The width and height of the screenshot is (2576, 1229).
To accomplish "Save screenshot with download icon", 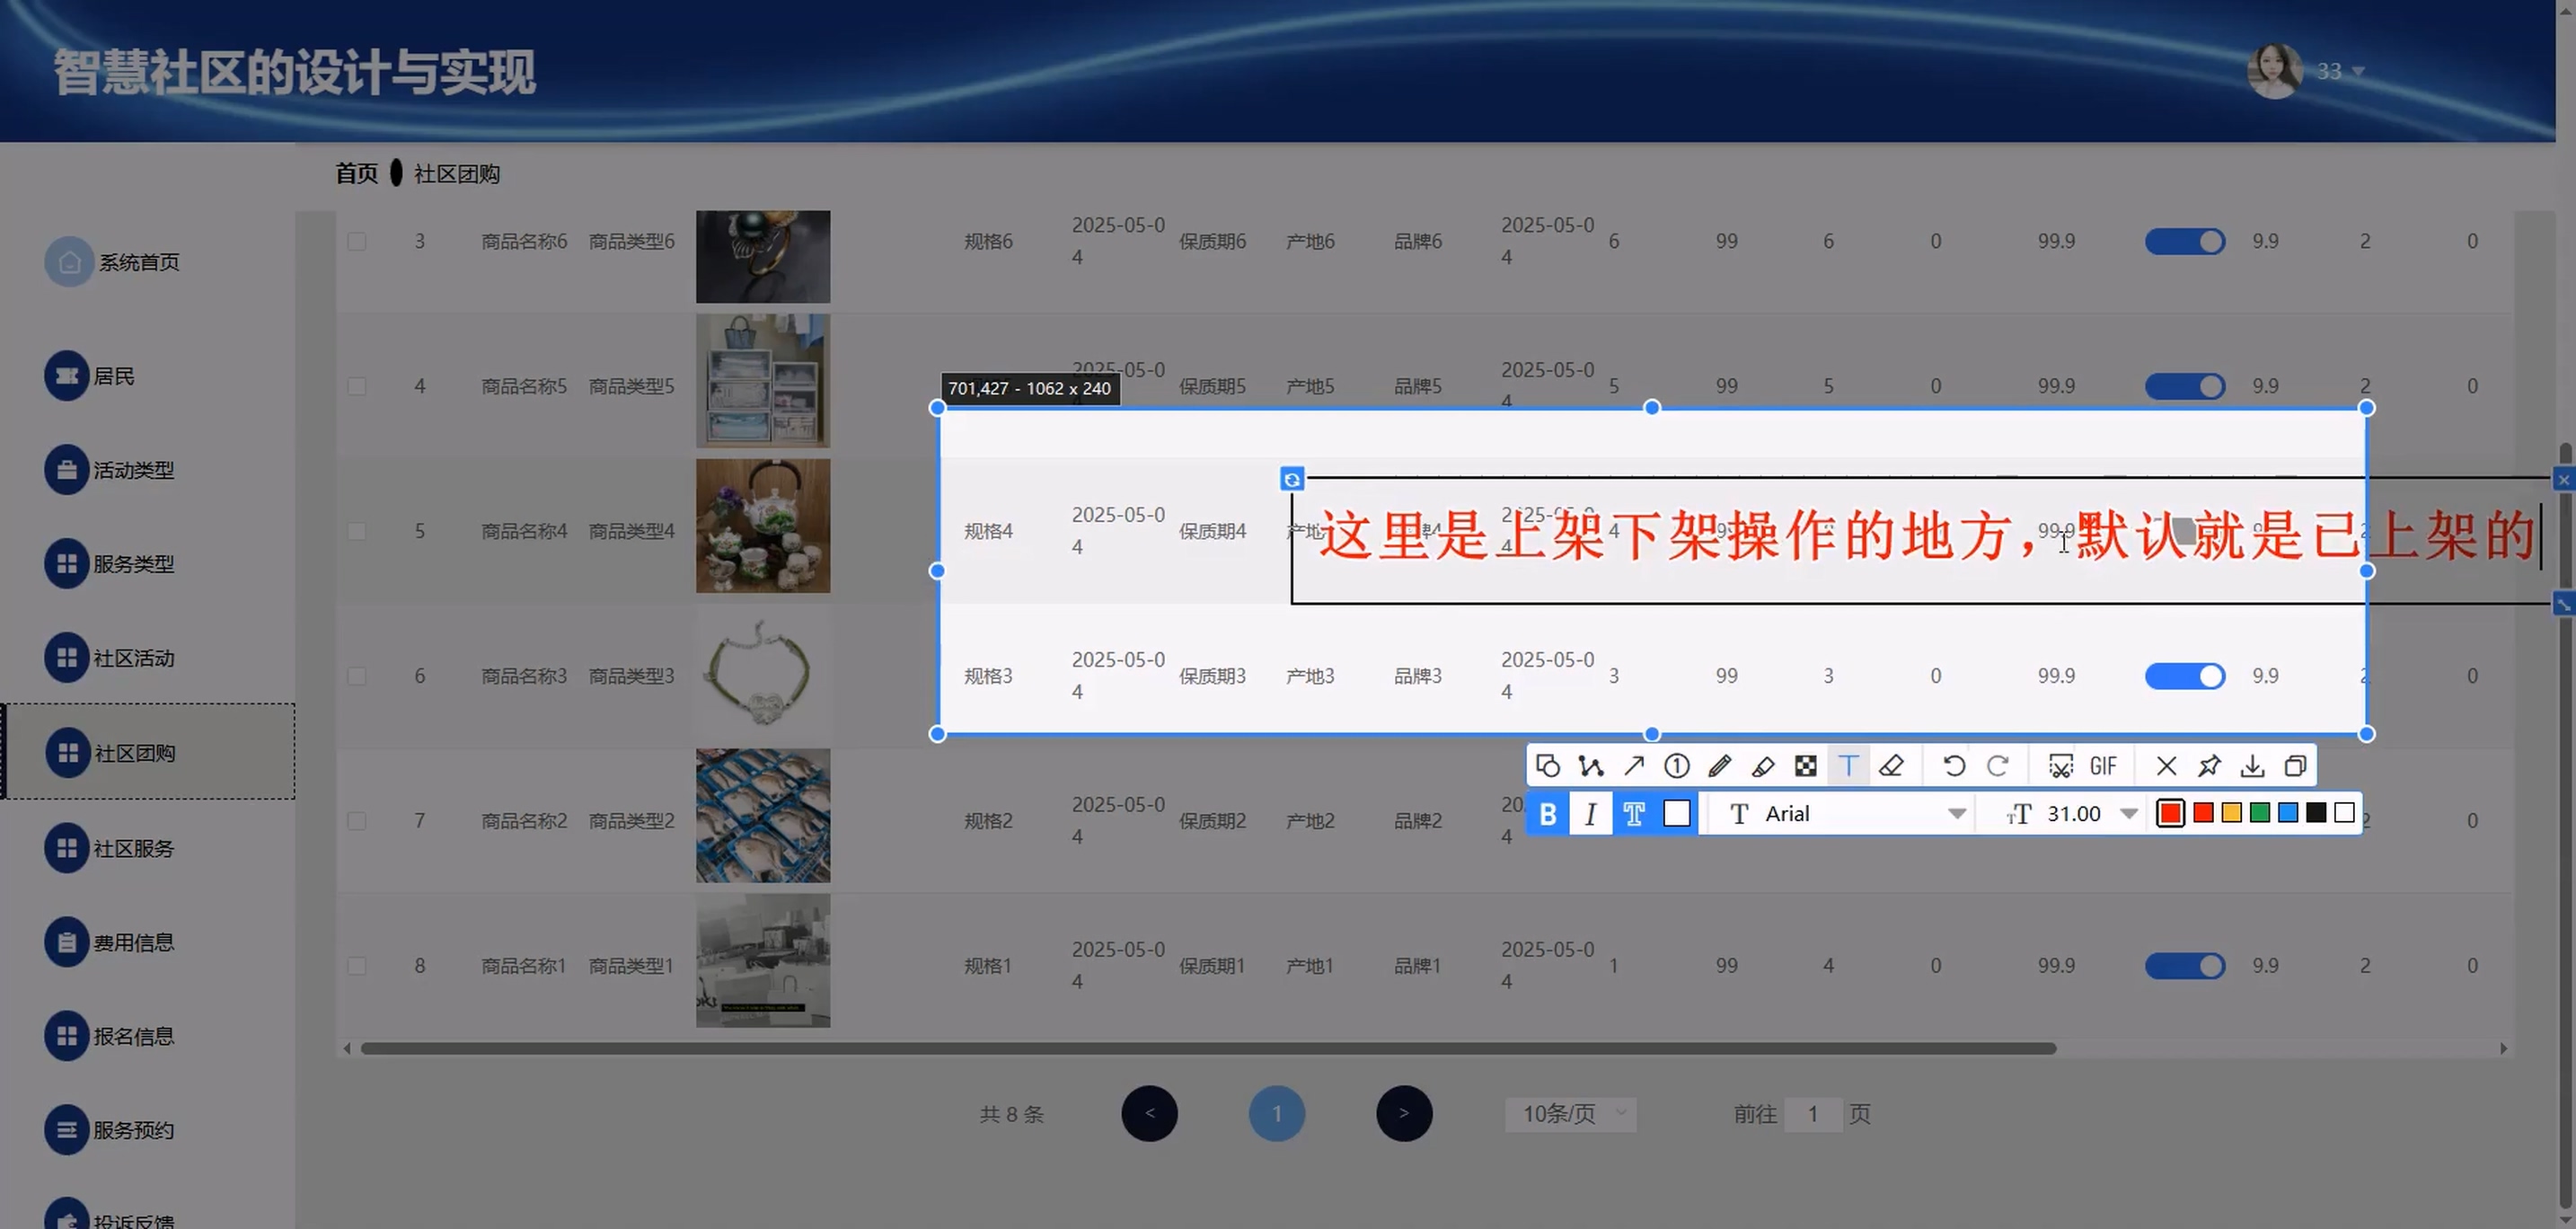I will 2252,766.
